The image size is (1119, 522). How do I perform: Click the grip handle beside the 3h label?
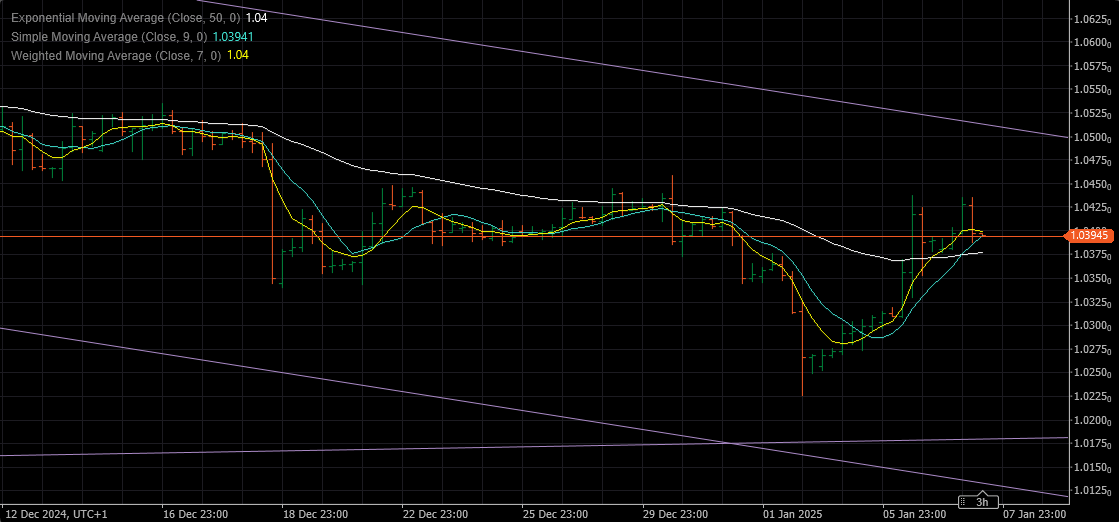963,501
